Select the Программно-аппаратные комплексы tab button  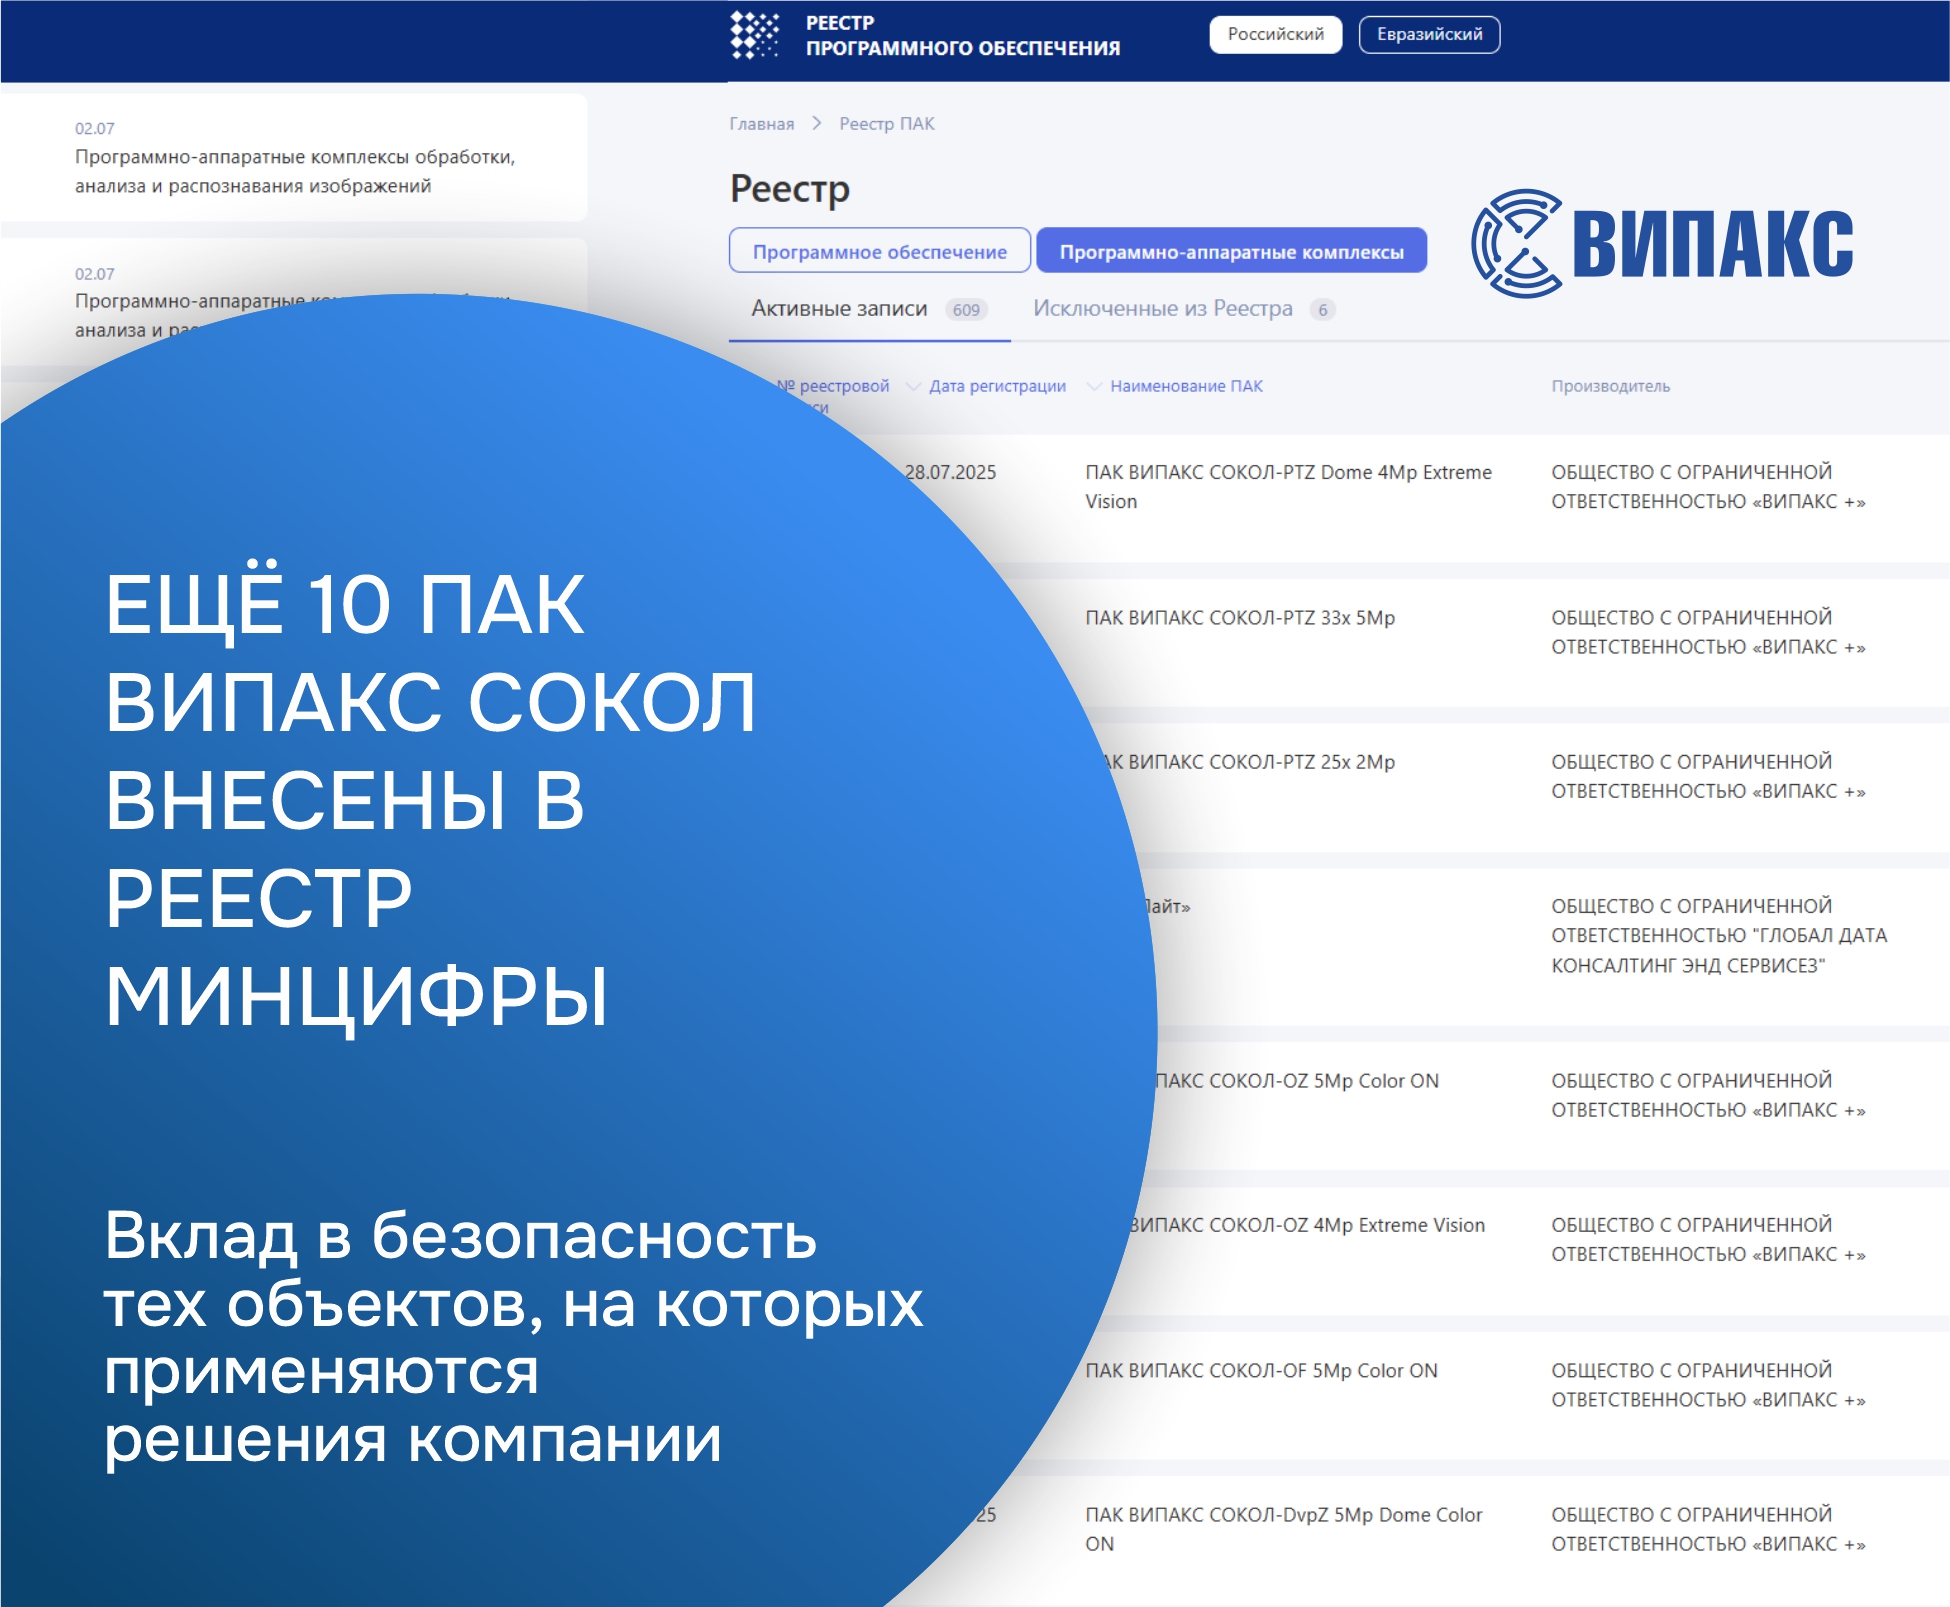point(1231,251)
